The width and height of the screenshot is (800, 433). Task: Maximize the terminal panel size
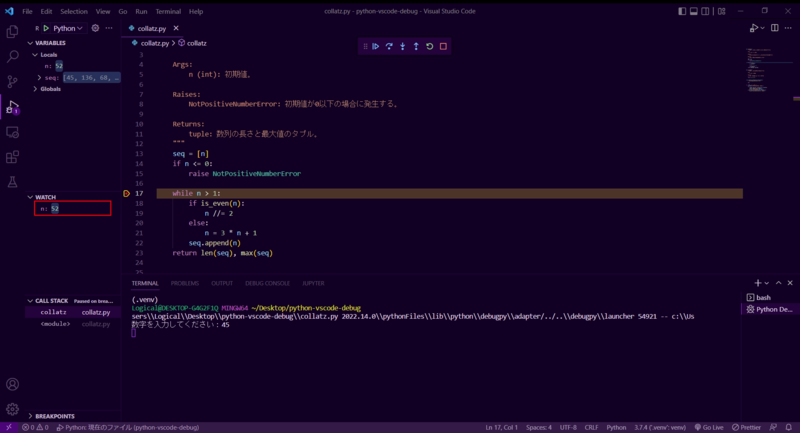[779, 283]
